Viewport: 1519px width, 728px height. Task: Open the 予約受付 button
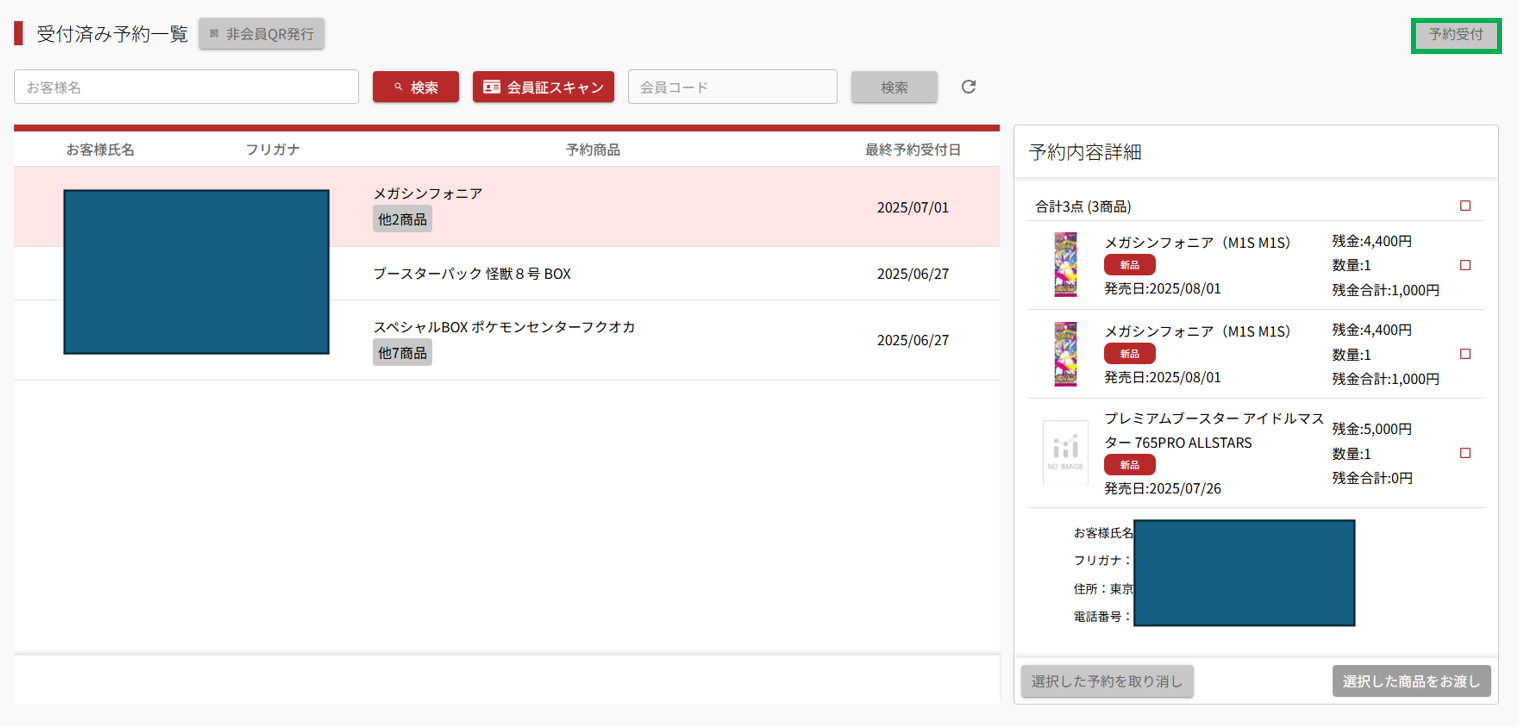click(1456, 35)
